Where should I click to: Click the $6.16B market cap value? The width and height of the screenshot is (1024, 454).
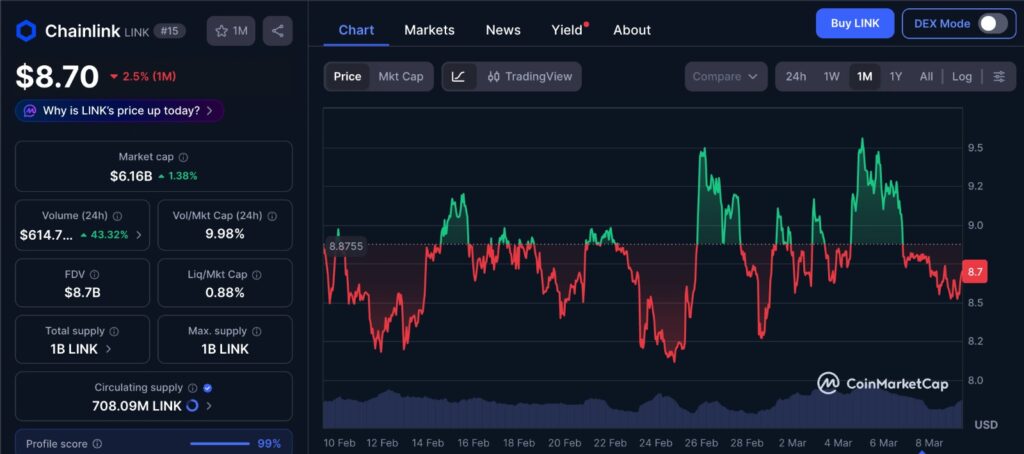coord(131,176)
